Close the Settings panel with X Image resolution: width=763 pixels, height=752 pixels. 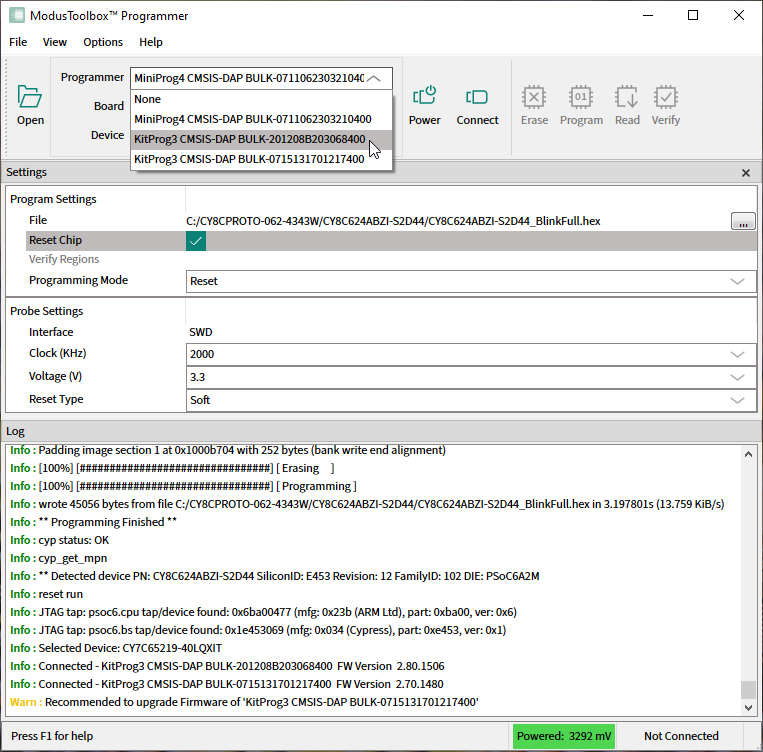coord(745,173)
